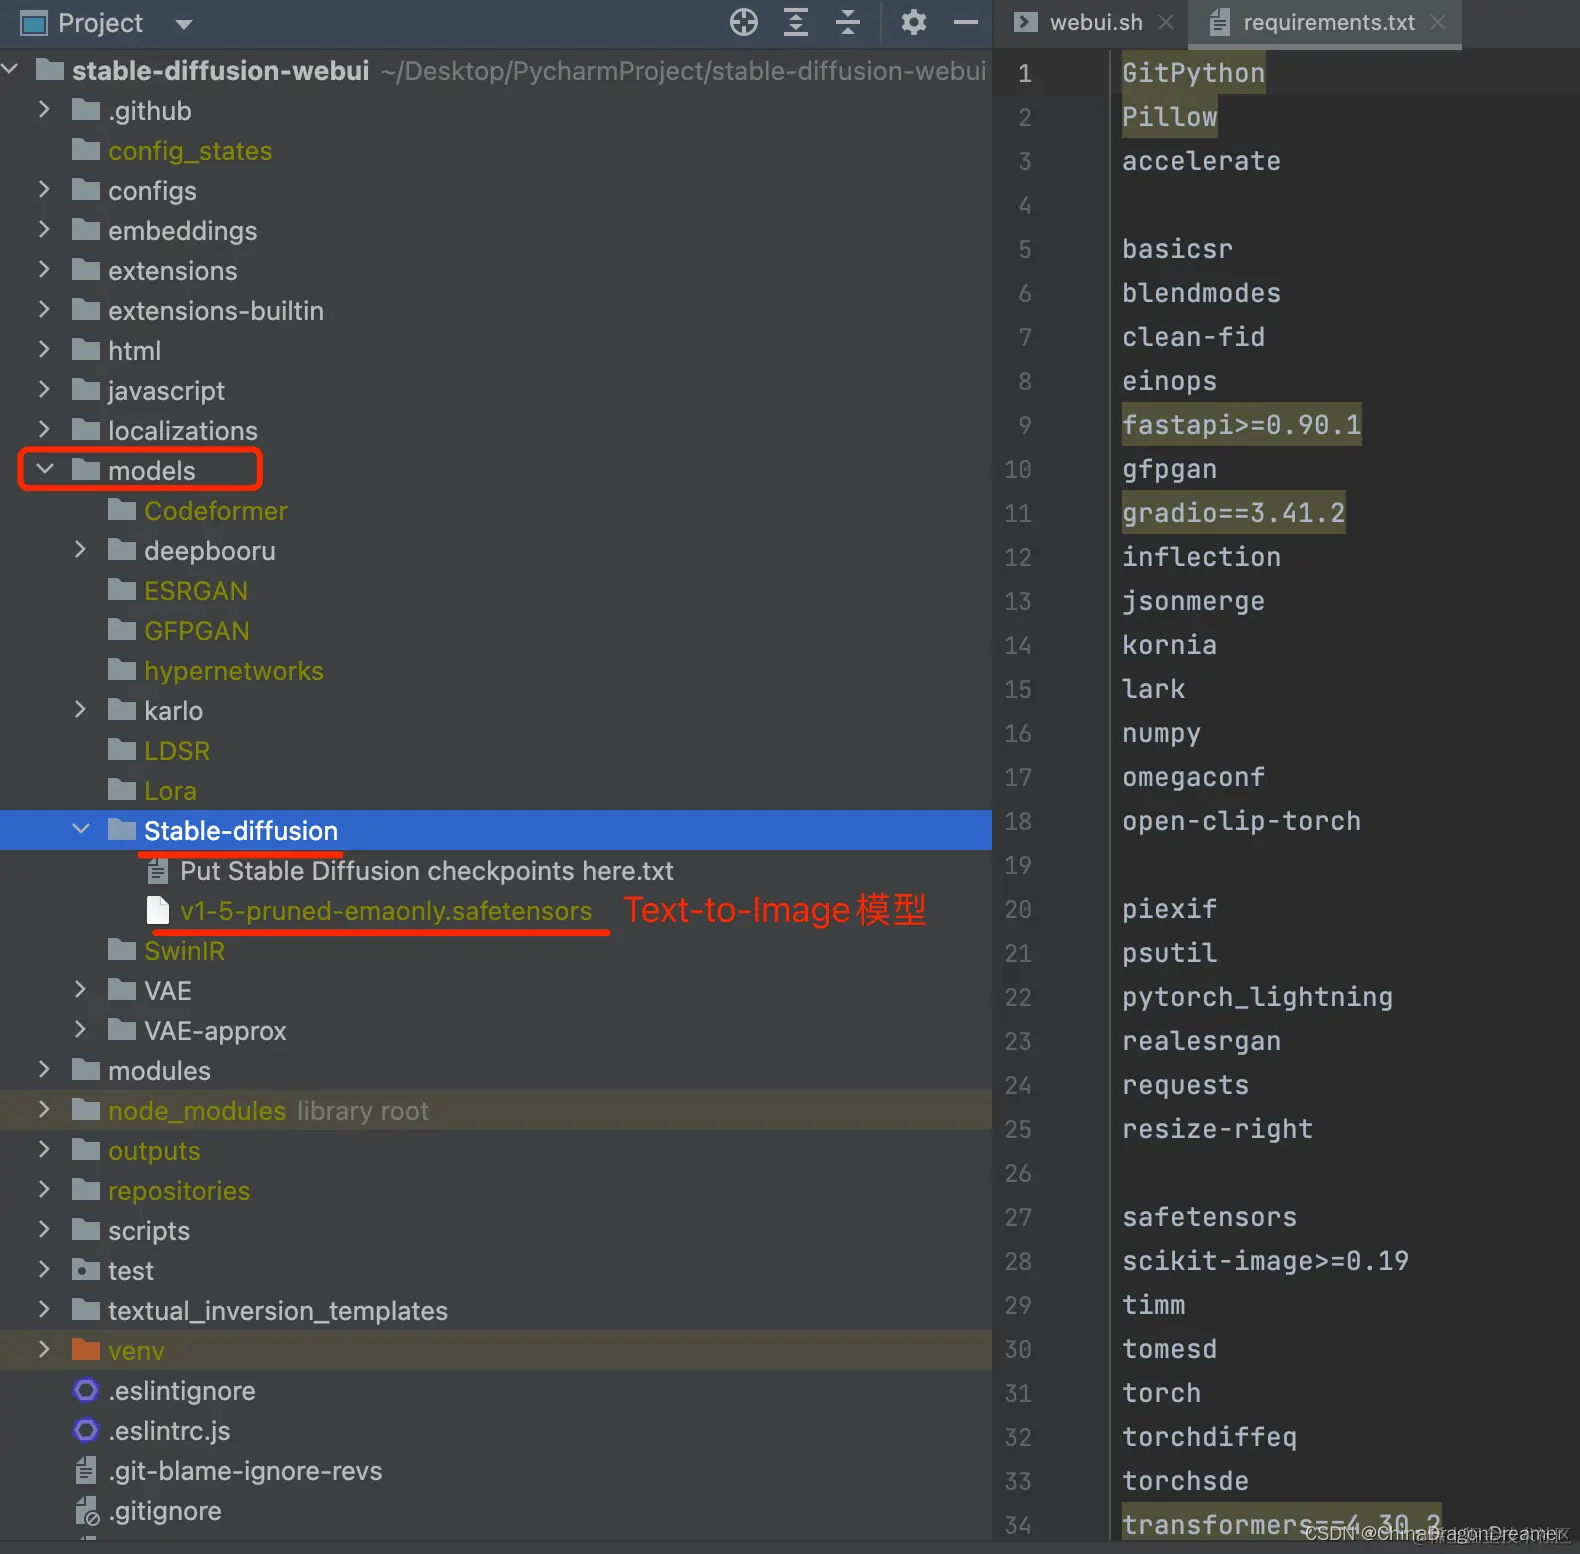Open Project panel settings gear

point(913,22)
